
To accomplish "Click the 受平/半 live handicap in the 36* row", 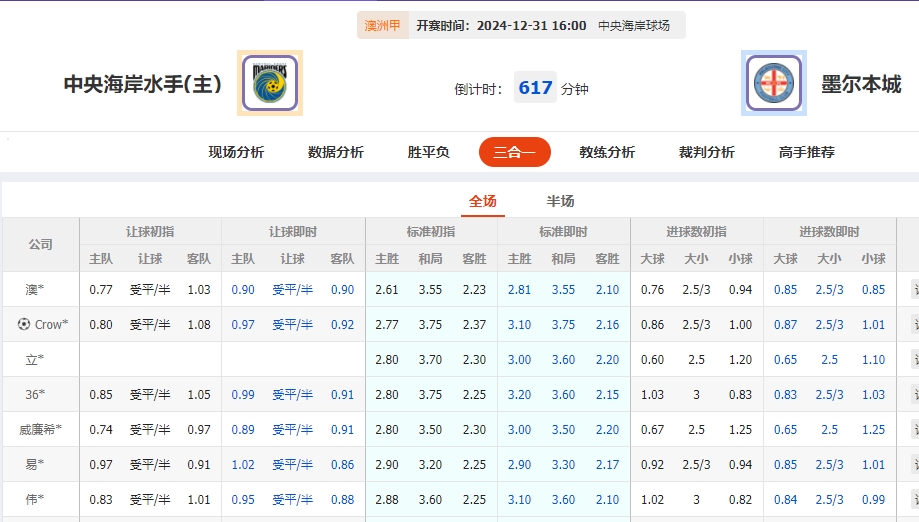I will click(x=292, y=395).
